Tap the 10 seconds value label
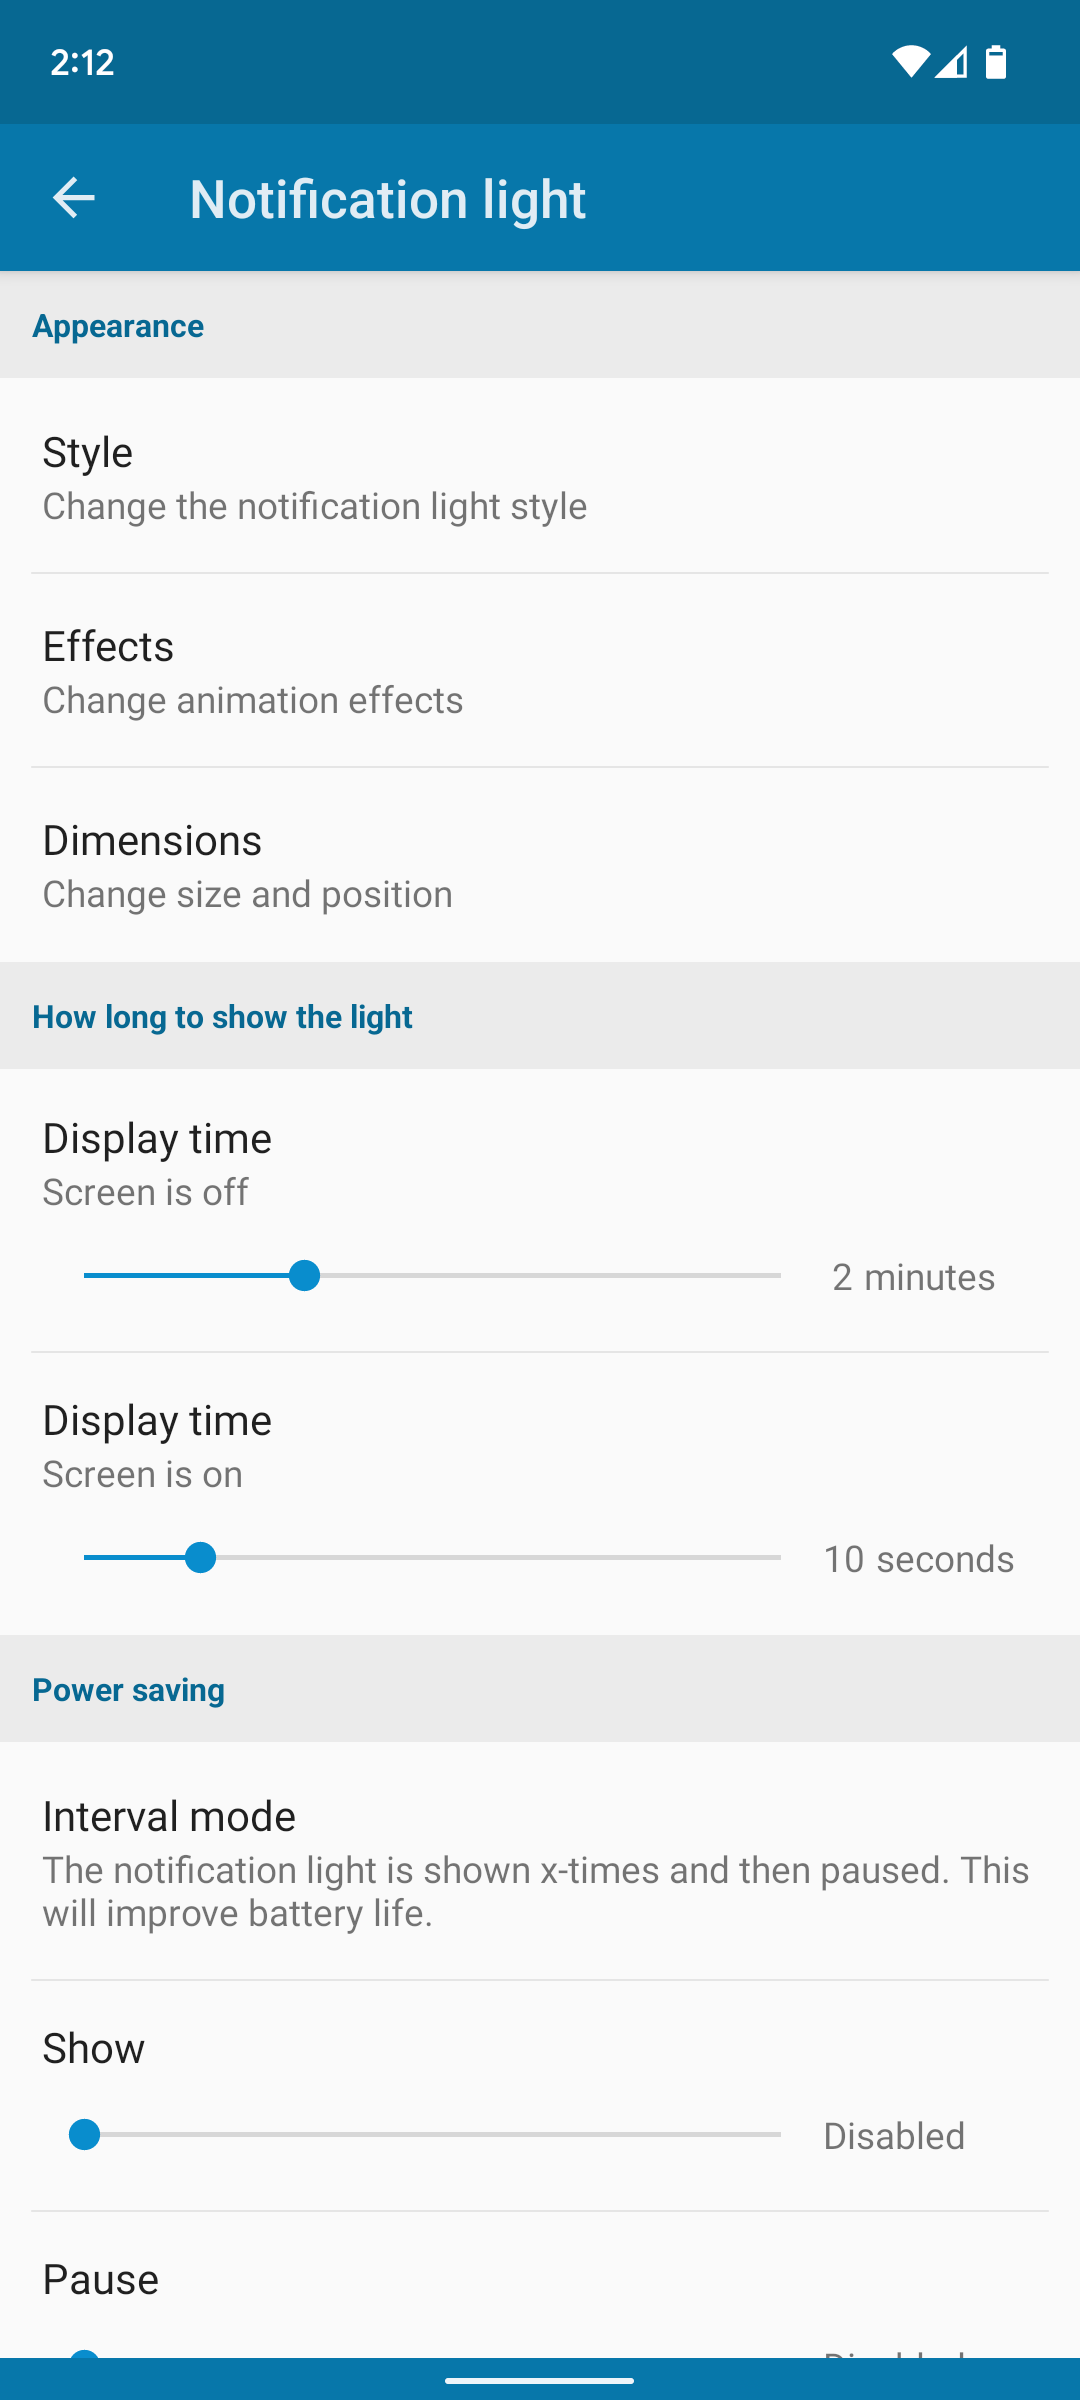Viewport: 1080px width, 2400px height. 918,1559
